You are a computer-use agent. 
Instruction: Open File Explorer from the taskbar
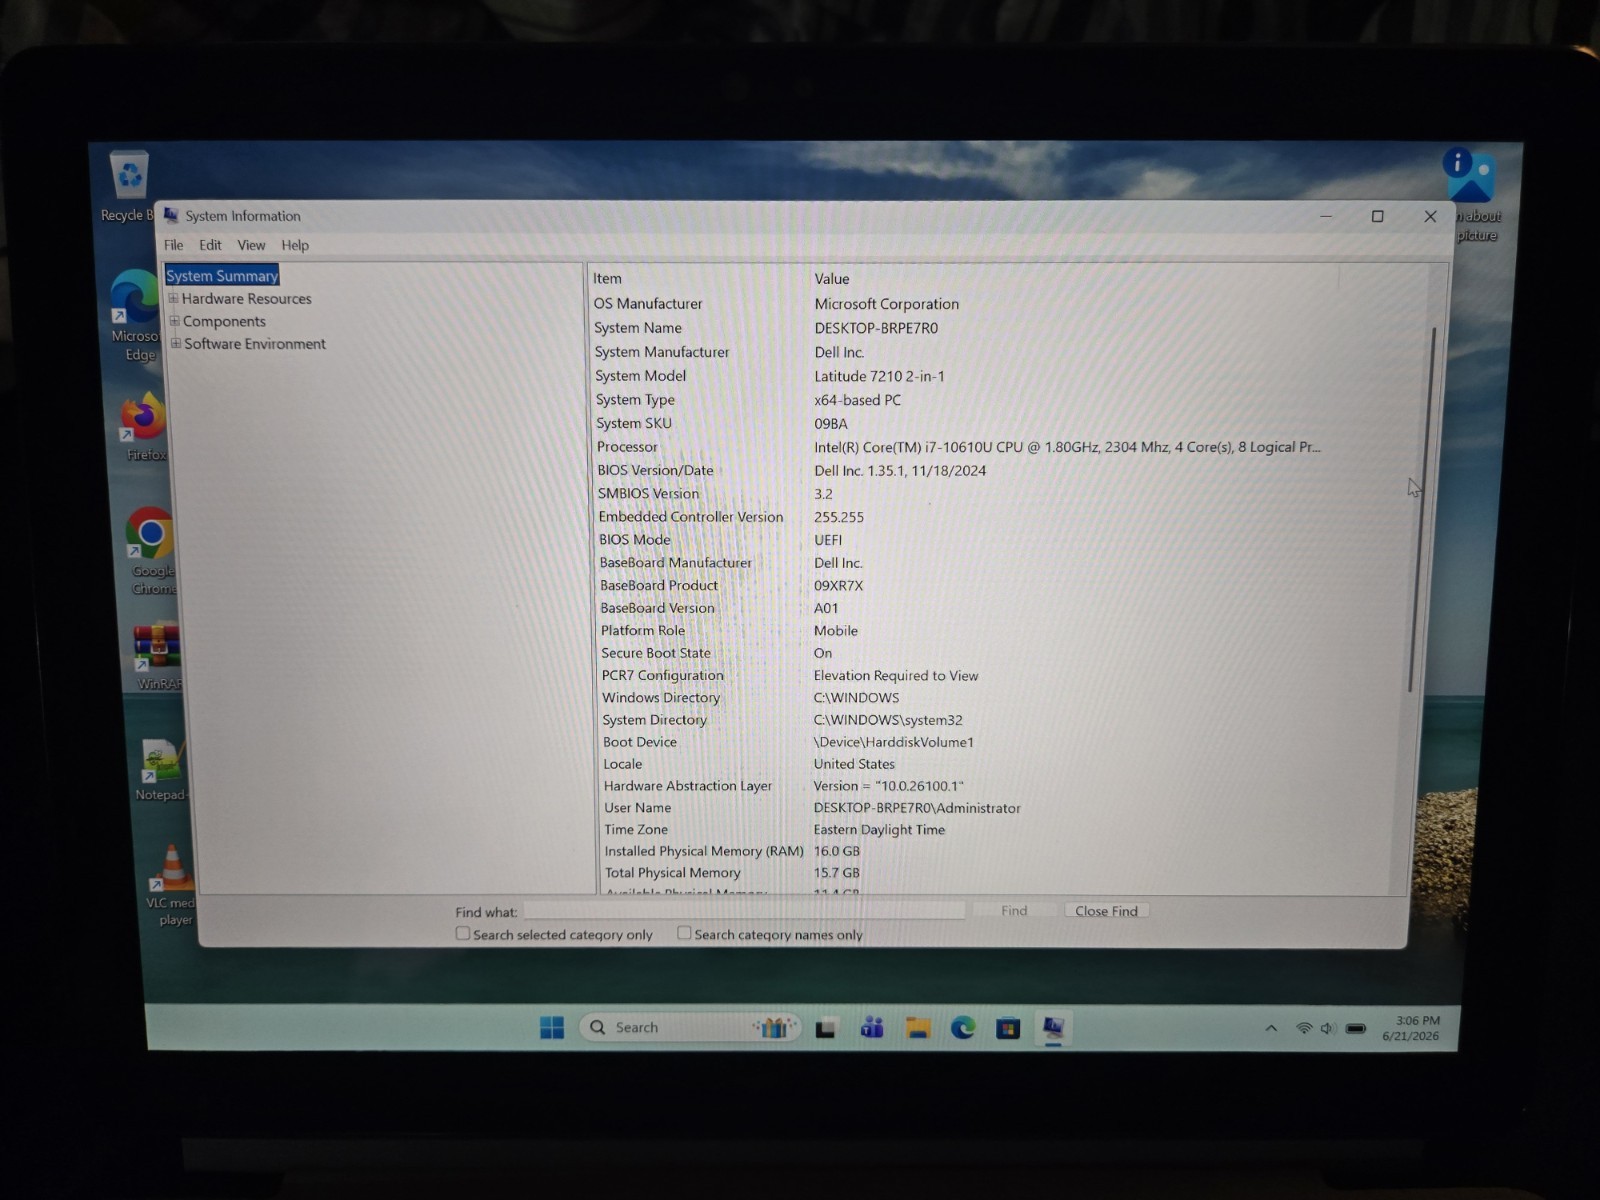[918, 1027]
